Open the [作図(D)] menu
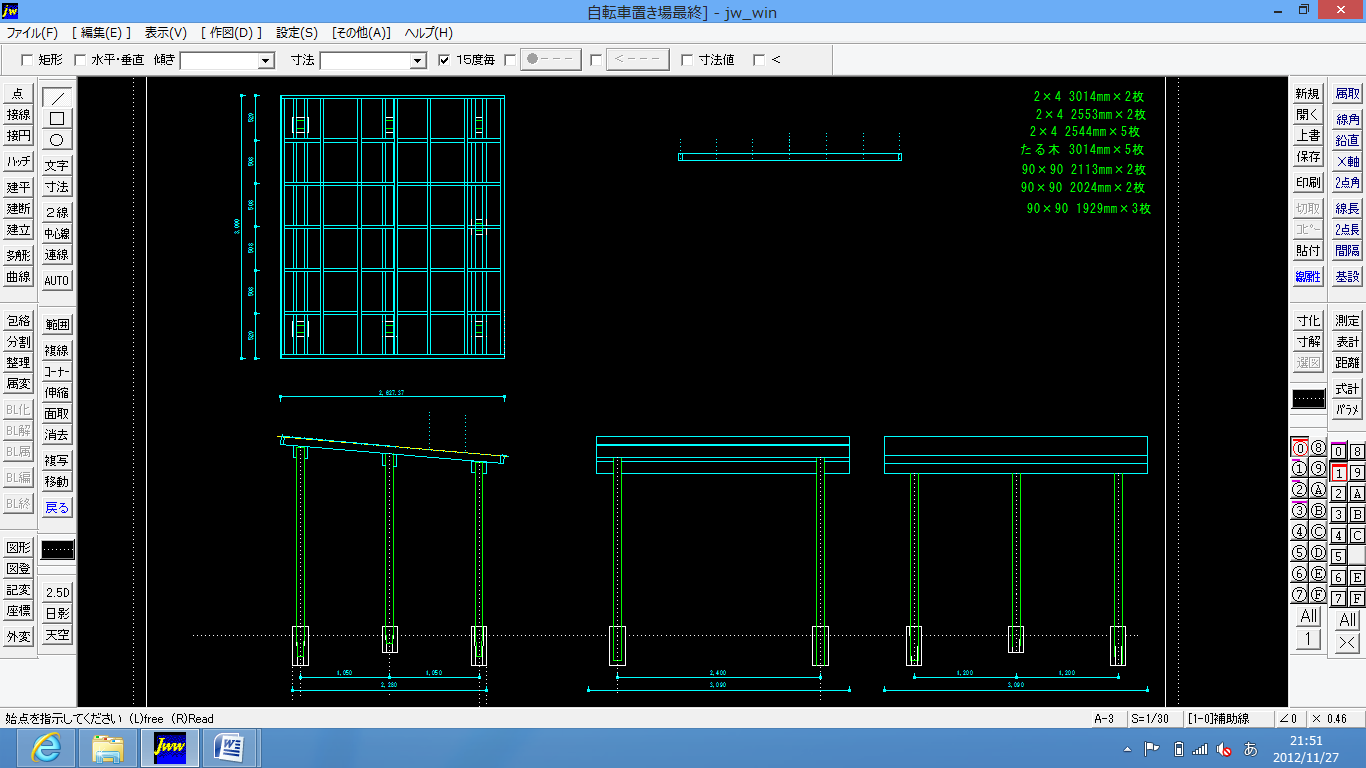The width and height of the screenshot is (1366, 768). pos(231,33)
